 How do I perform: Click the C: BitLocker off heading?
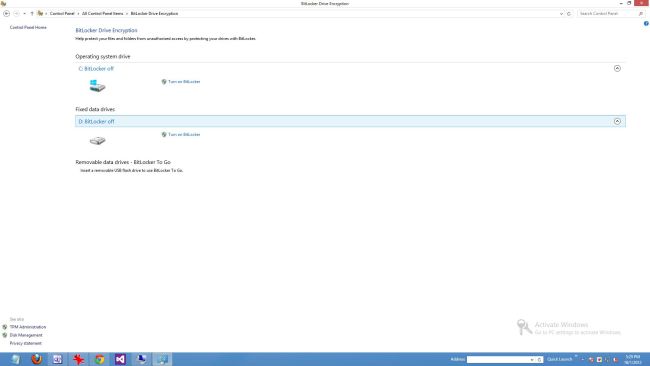96,69
